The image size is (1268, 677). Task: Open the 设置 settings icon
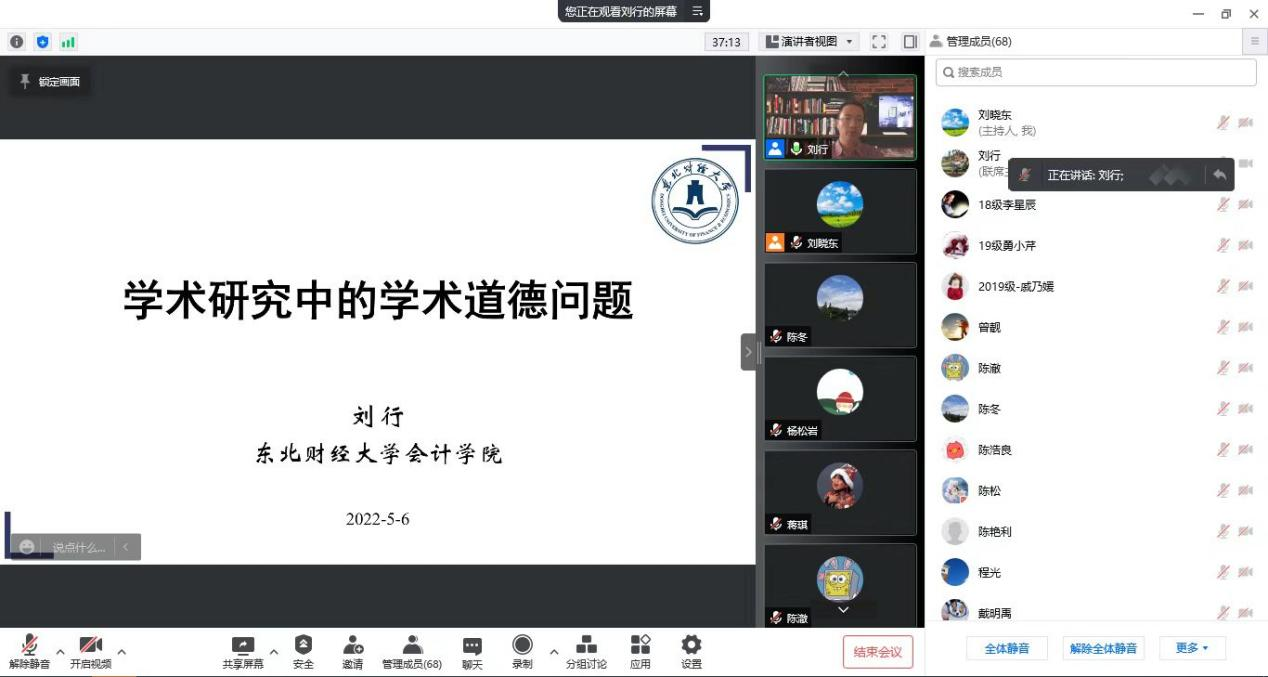coord(691,651)
